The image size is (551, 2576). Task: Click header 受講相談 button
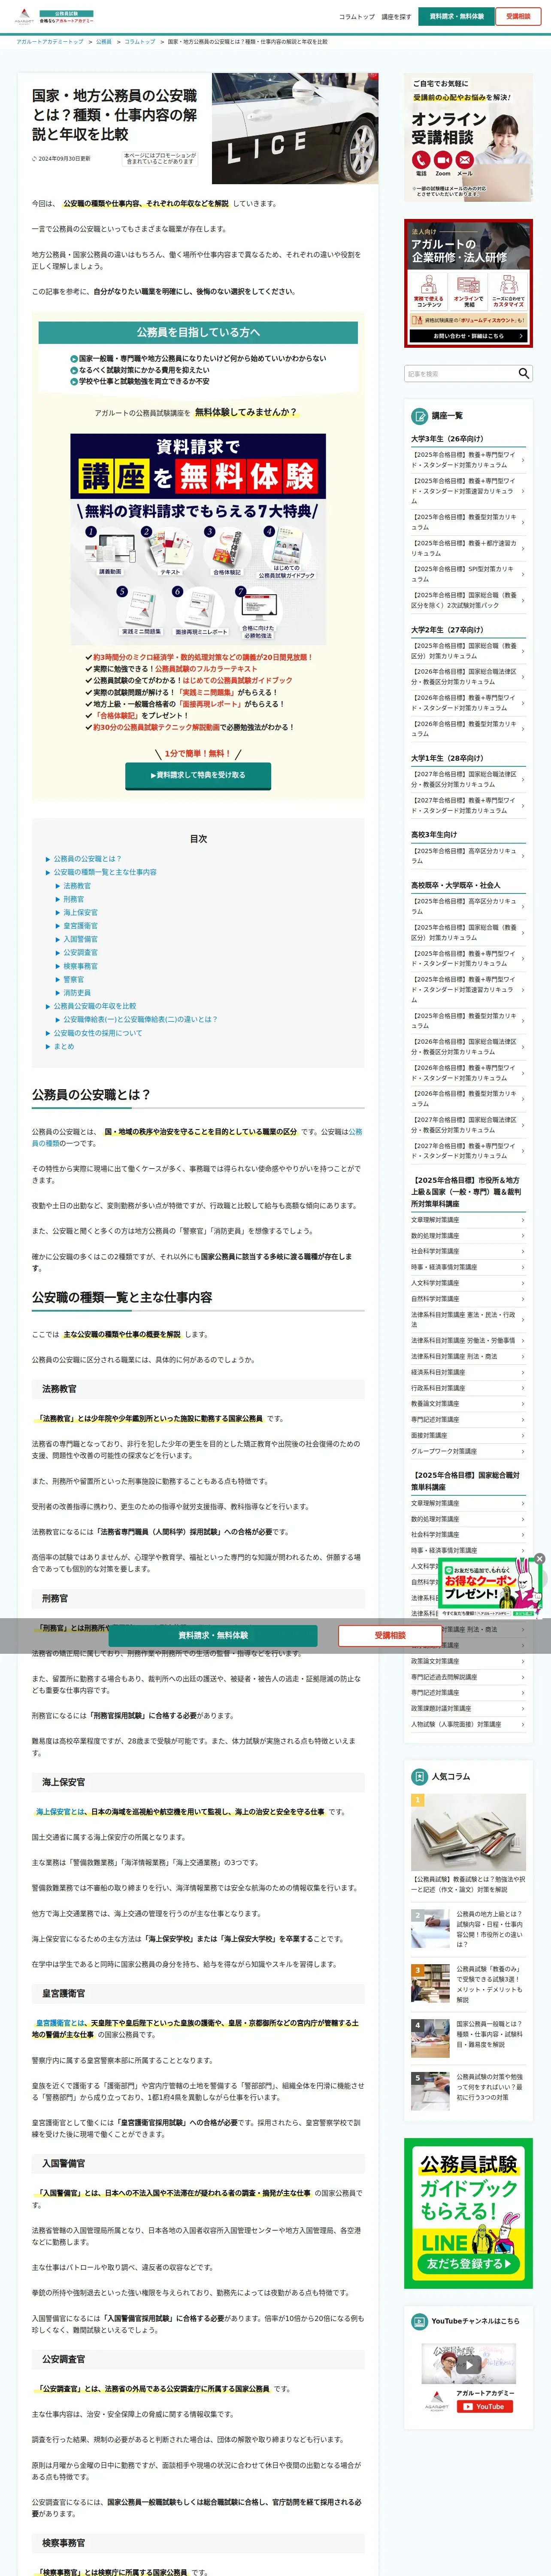[x=518, y=16]
